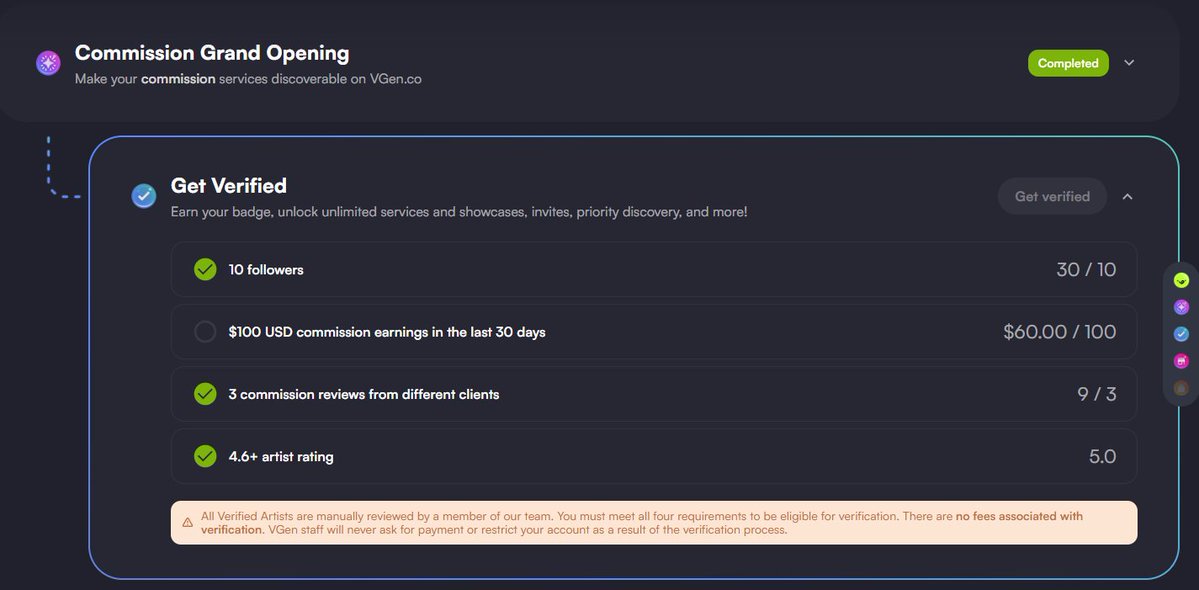Click the 4.6+ artist rating requirement label
The image size is (1199, 590).
coord(281,457)
